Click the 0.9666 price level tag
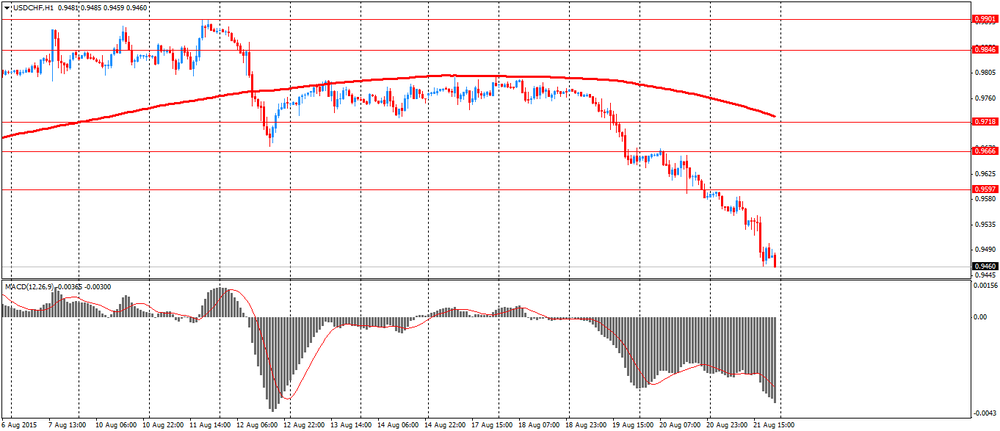The image size is (1000, 431). point(985,151)
